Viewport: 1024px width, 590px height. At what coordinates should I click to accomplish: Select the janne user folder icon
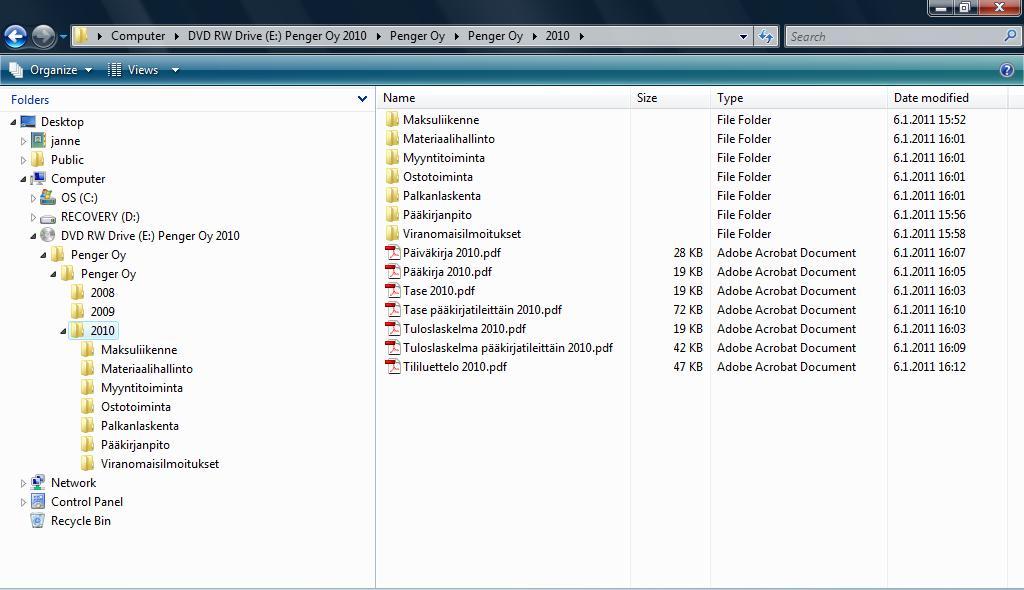coord(39,140)
